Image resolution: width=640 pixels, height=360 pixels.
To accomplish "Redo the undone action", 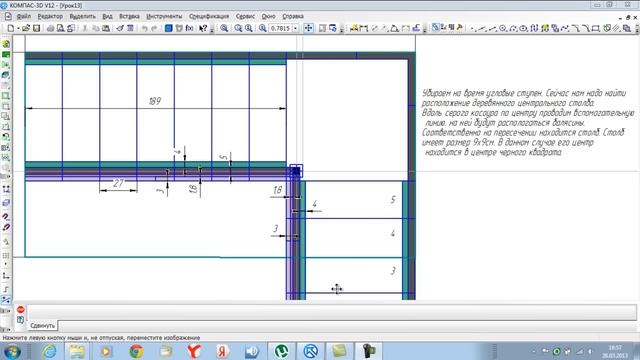I will click(154, 28).
